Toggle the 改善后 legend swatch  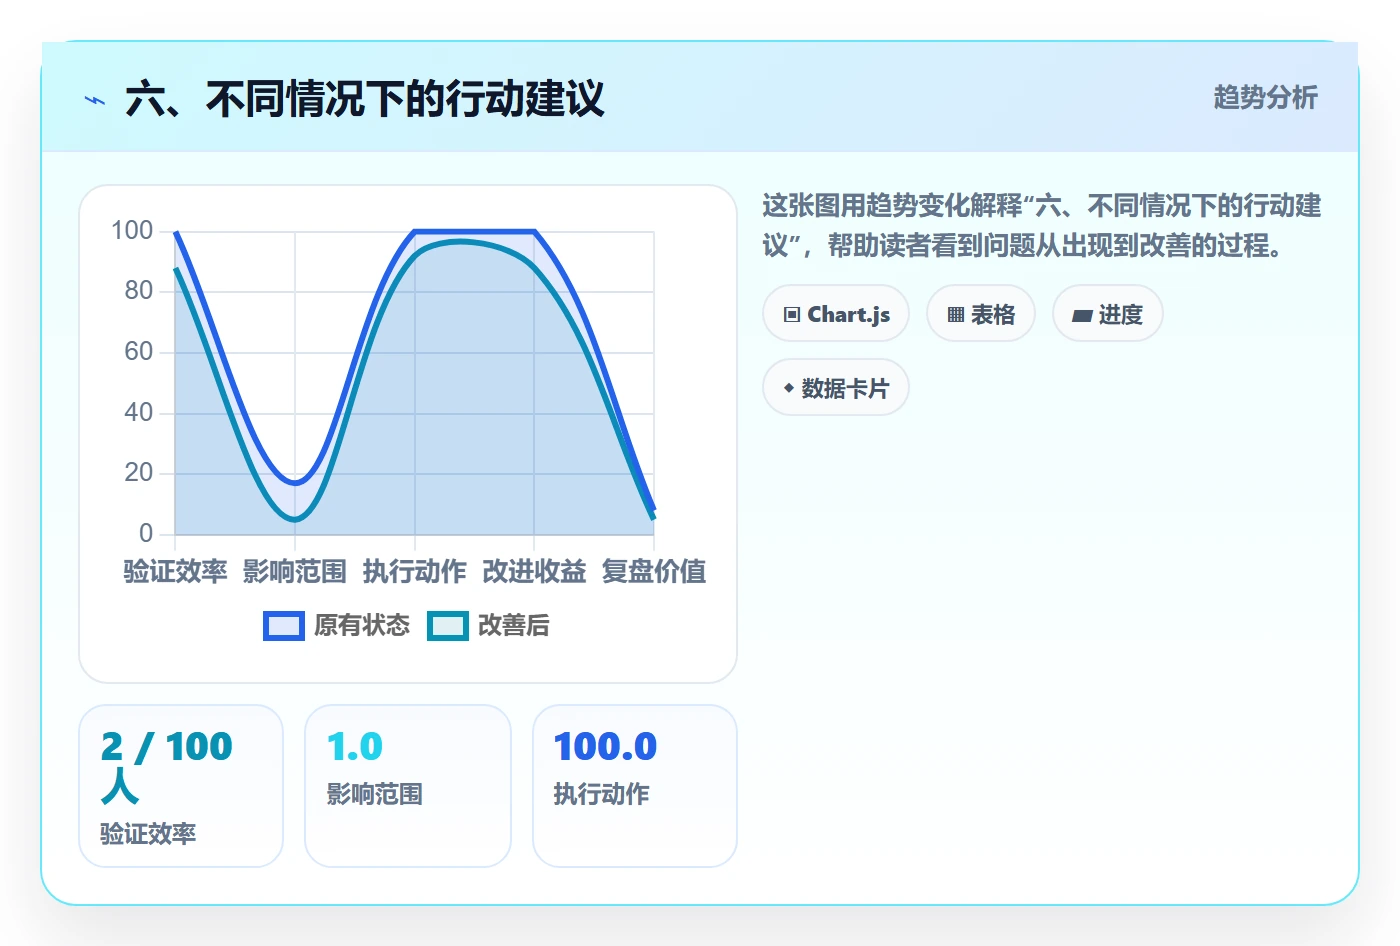click(448, 626)
